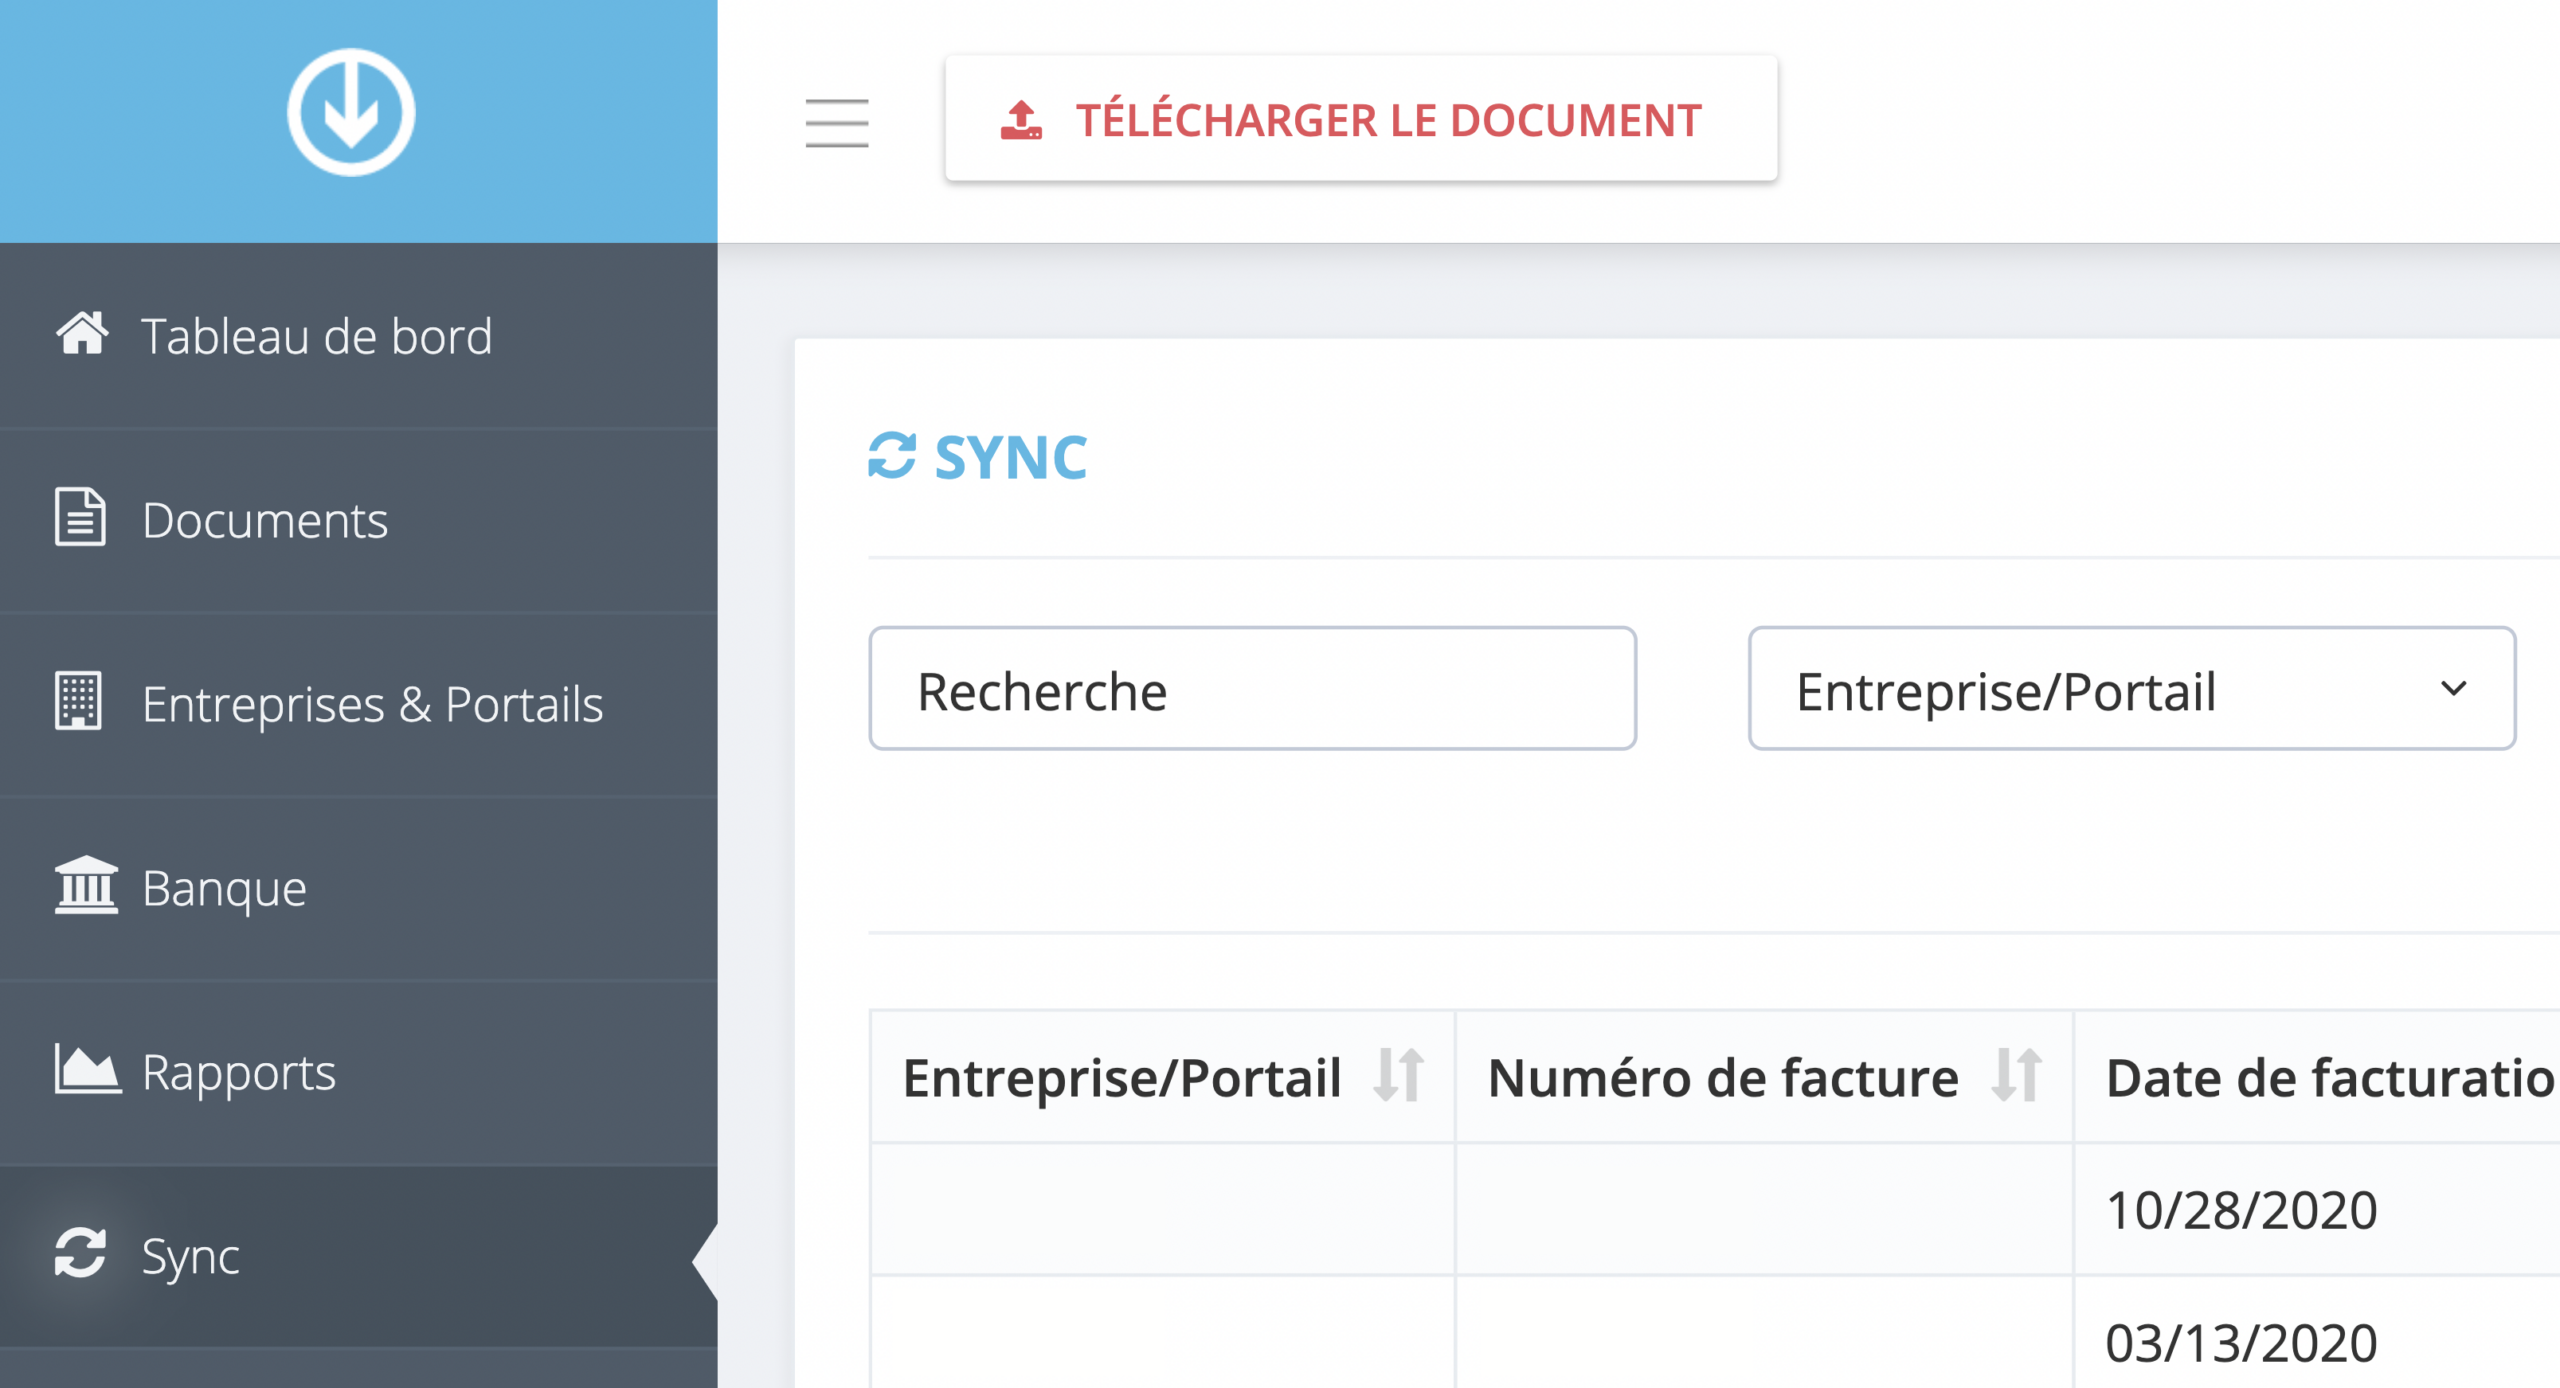Click the sync arrows icon in sidebar

[80, 1253]
